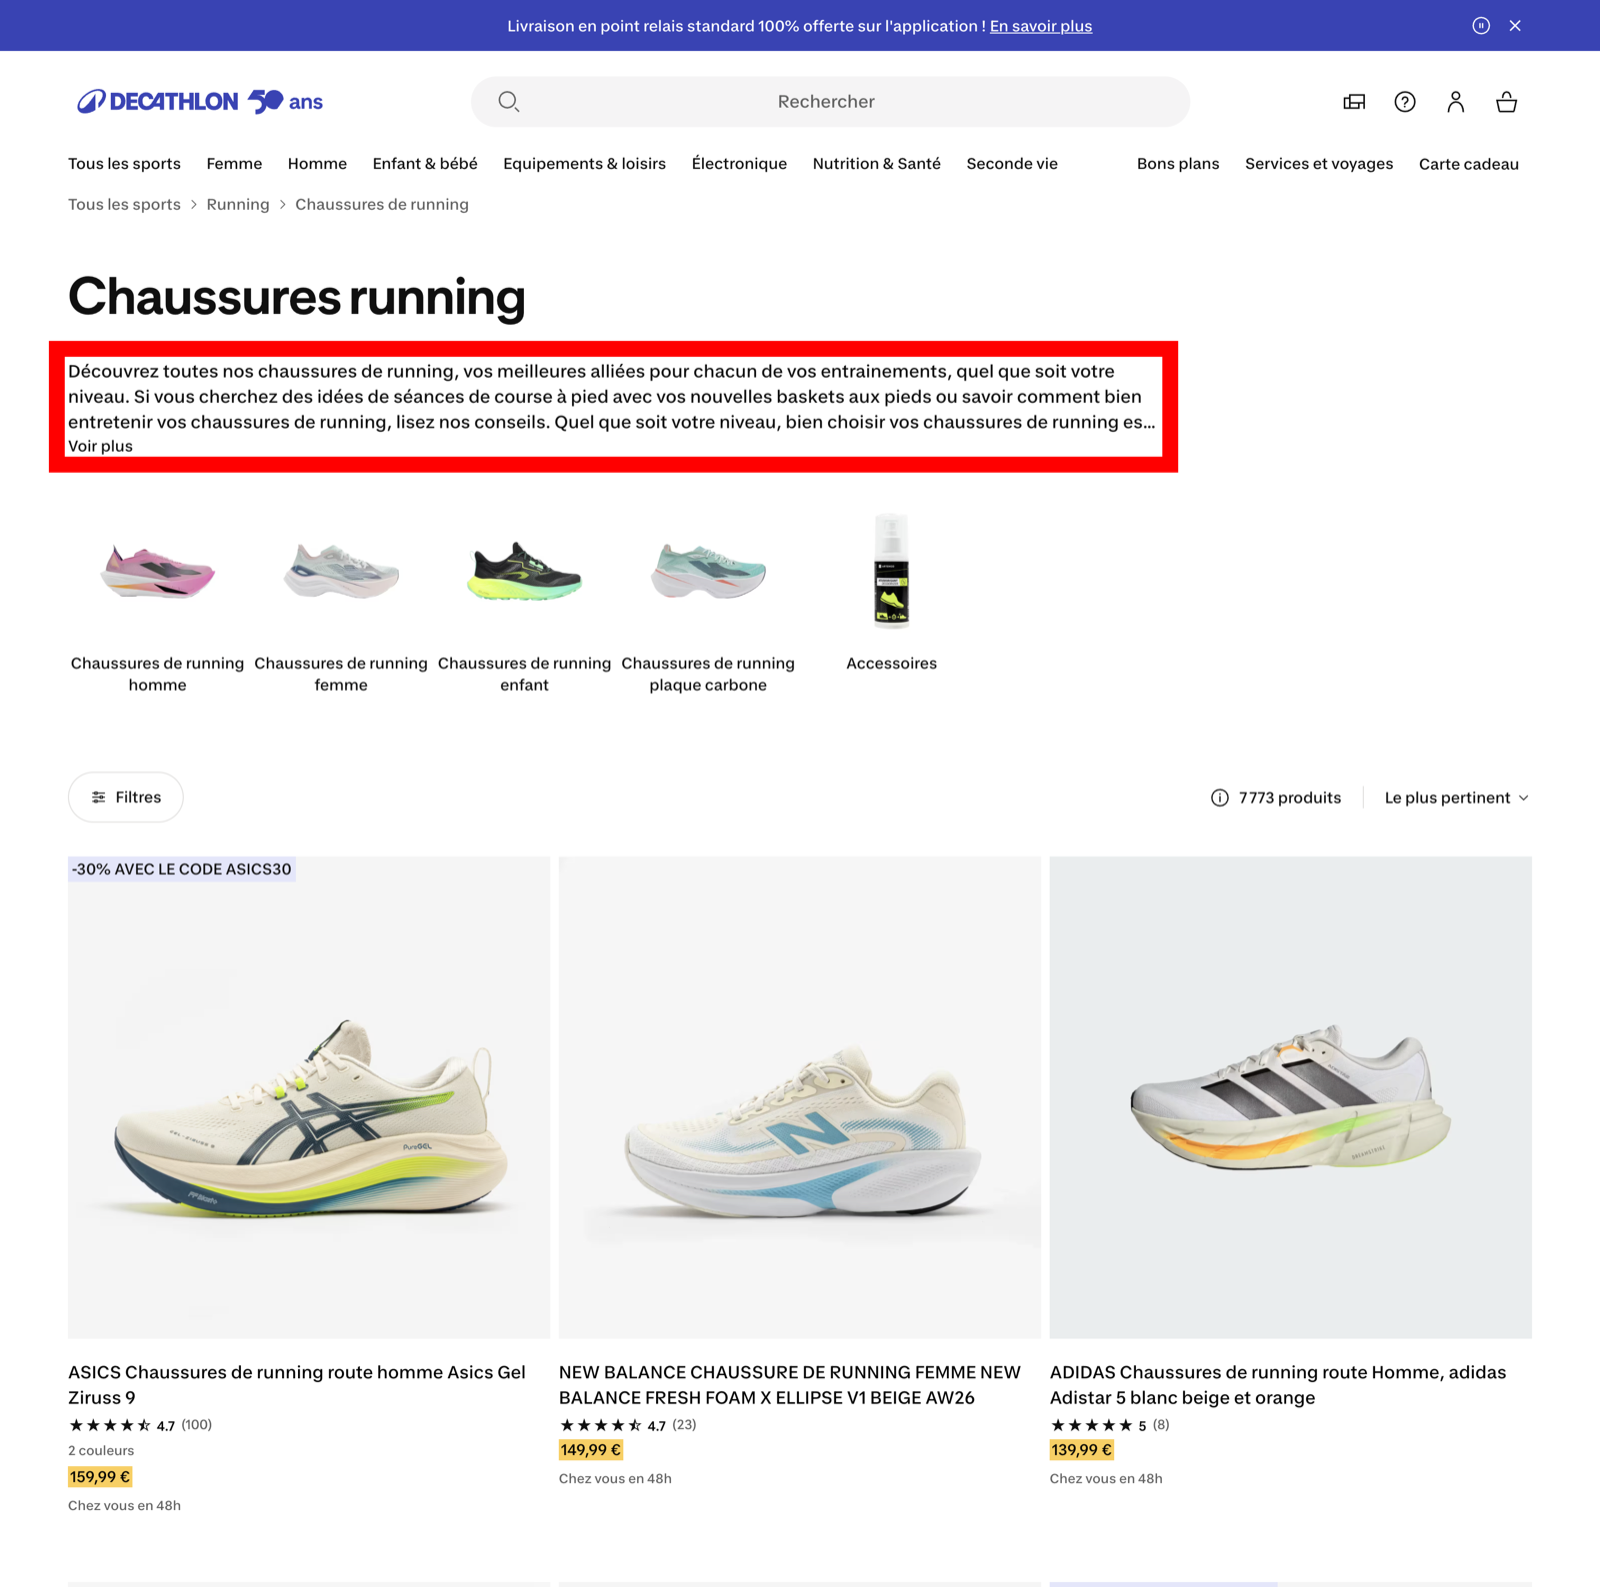The width and height of the screenshot is (1600, 1587).
Task: Select the Accessoires category
Action: click(x=891, y=593)
